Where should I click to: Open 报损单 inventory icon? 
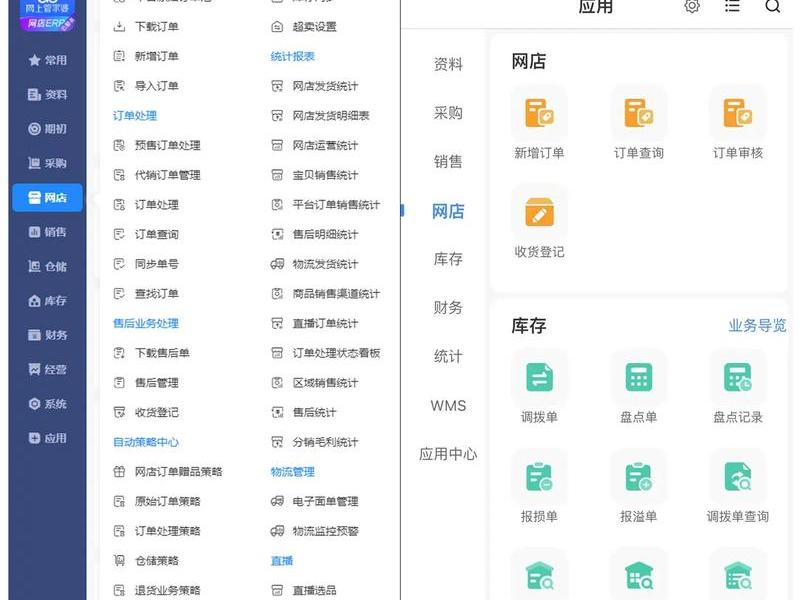[539, 477]
